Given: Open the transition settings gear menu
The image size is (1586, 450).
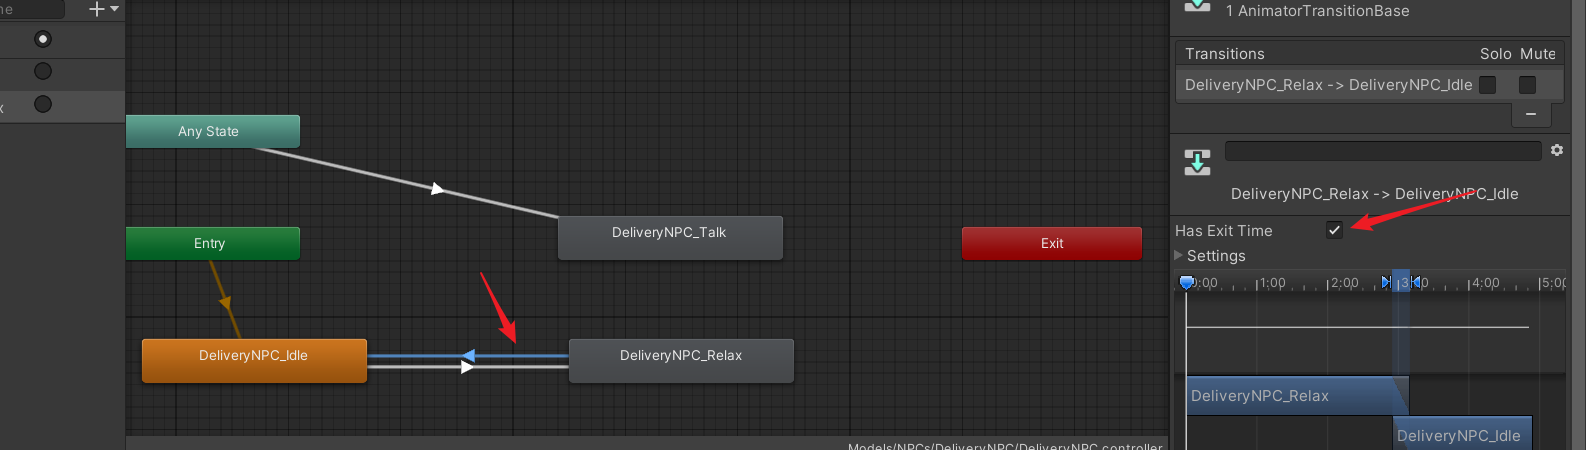Looking at the screenshot, I should pyautogui.click(x=1557, y=150).
